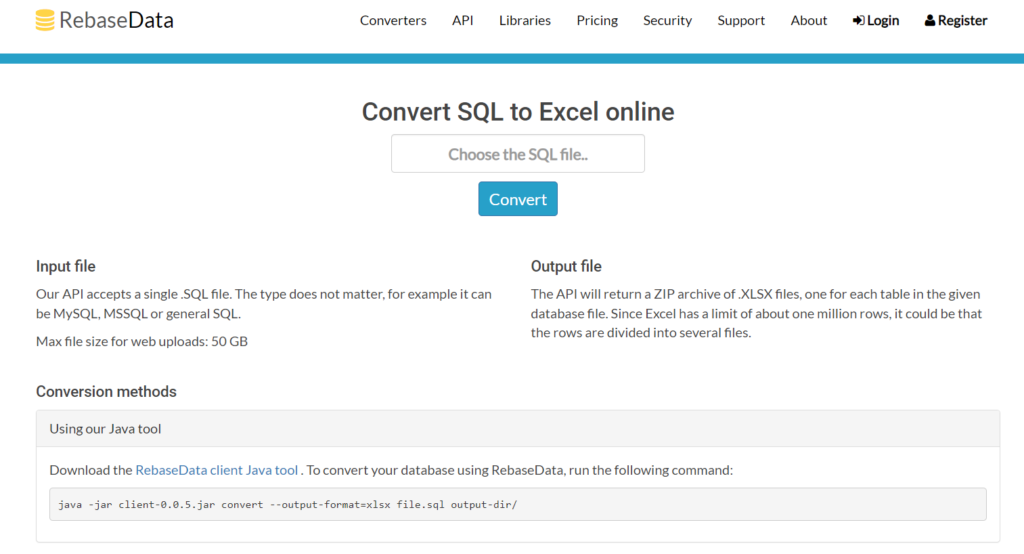Open the RebaseData client Java tool link
Screen dimensions: 1024x554
[217, 470]
